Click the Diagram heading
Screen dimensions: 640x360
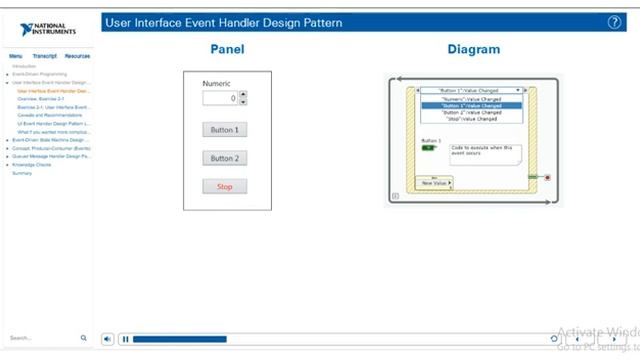473,49
